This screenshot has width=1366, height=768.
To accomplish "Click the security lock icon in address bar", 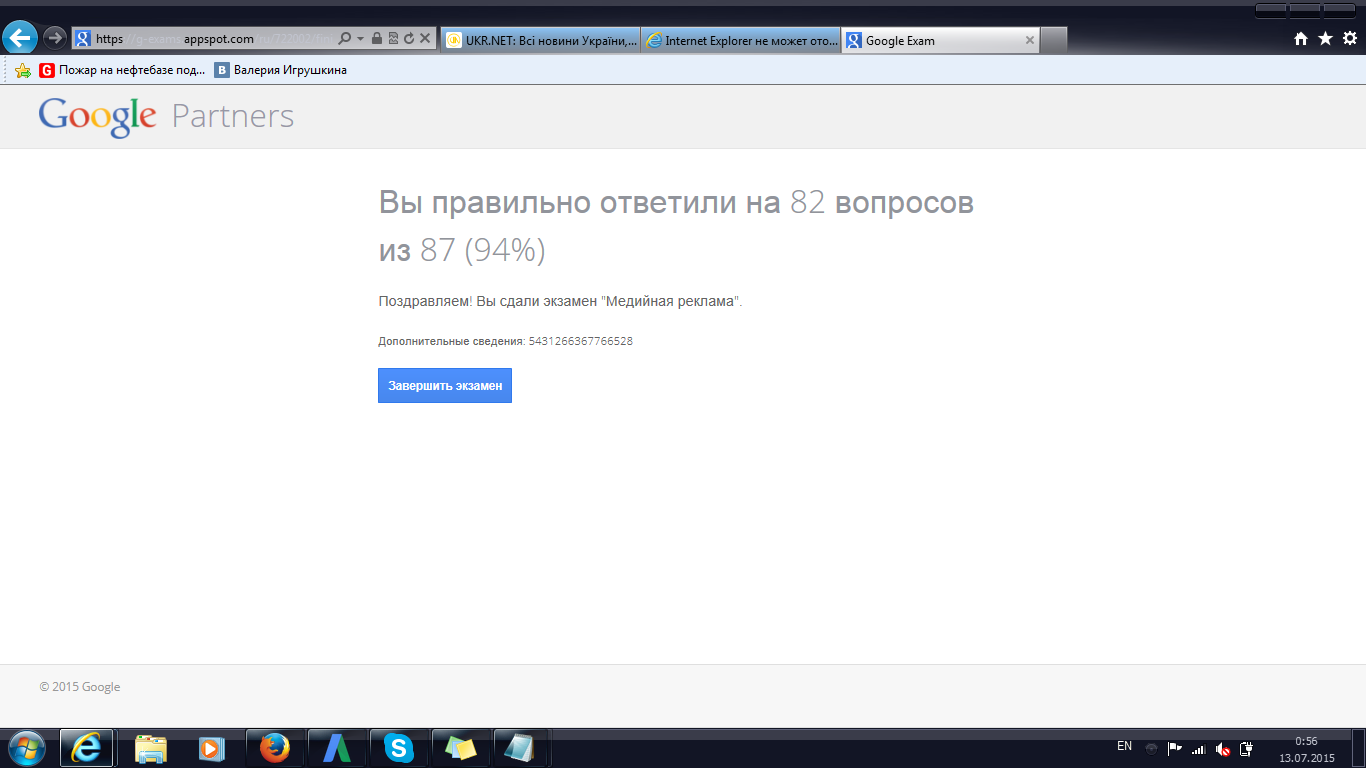I will 376,39.
